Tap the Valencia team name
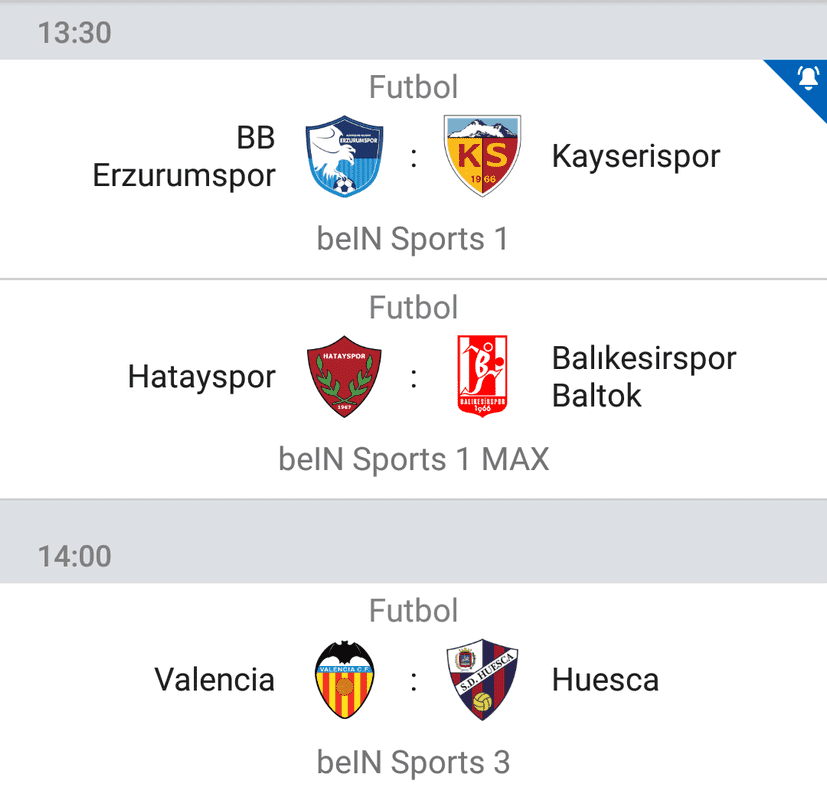The height and width of the screenshot is (800, 827). point(214,679)
